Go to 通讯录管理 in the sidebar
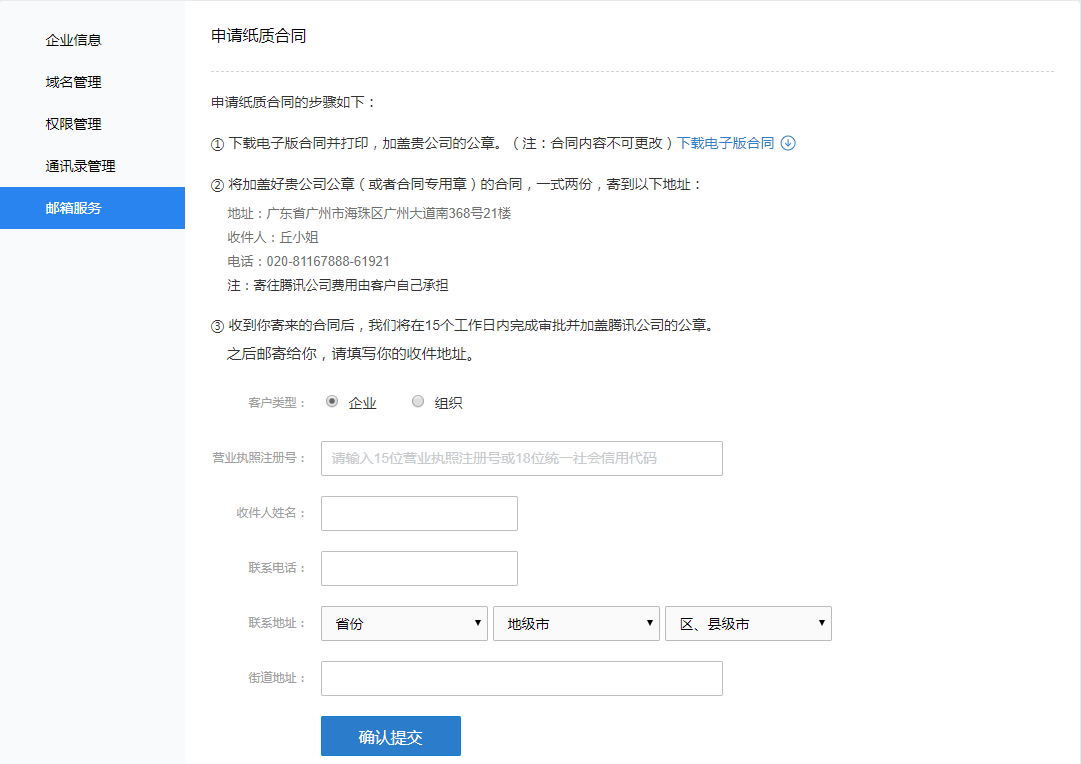 [x=80, y=166]
